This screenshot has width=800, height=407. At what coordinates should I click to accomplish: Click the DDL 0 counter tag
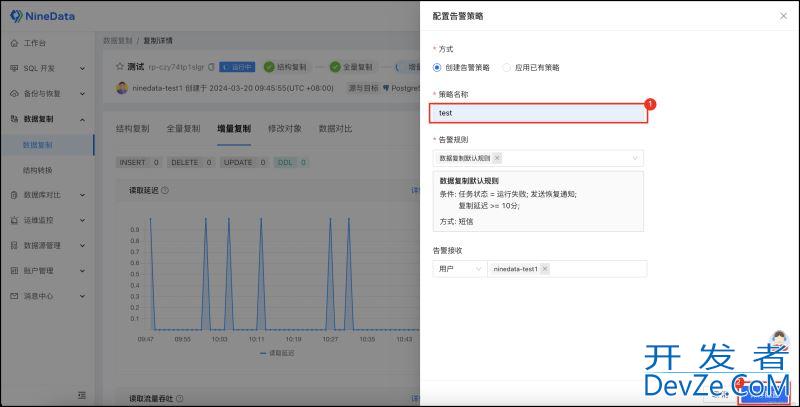291,162
